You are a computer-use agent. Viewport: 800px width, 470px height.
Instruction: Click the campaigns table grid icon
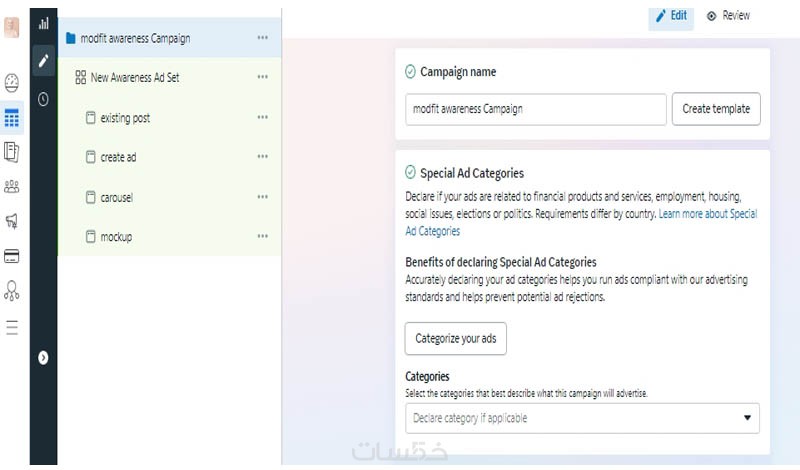click(x=12, y=119)
